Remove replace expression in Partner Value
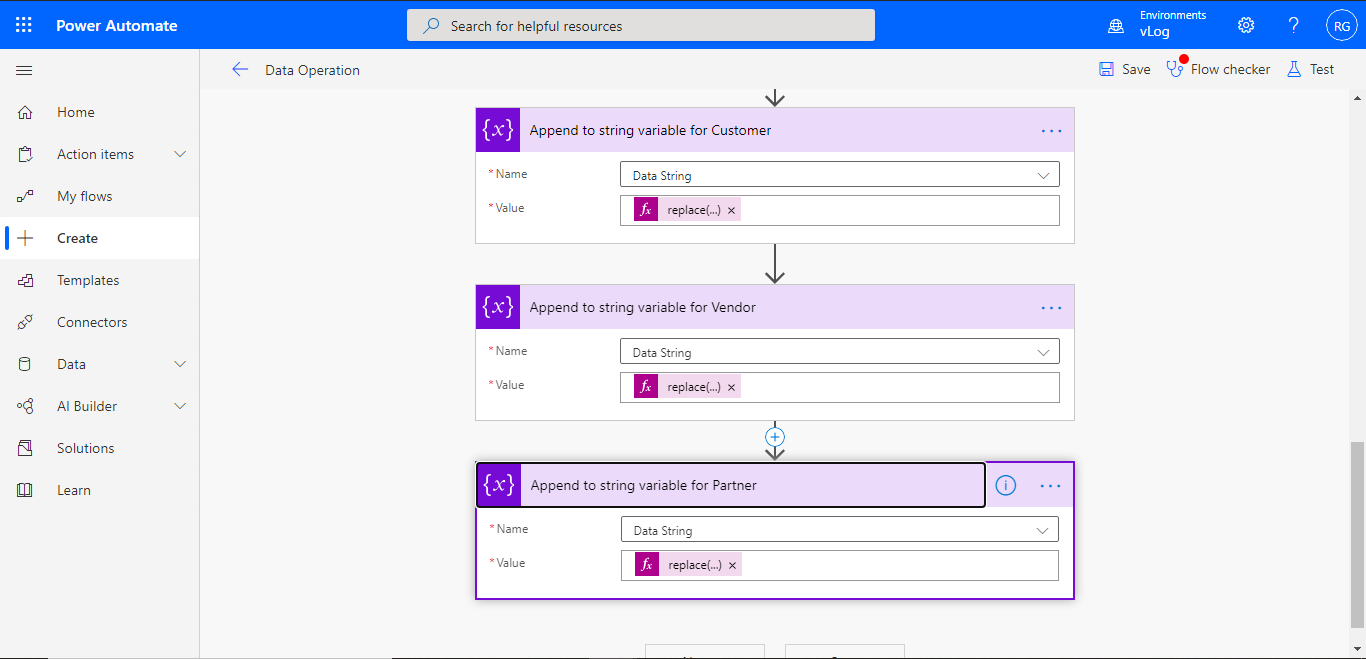 click(x=732, y=565)
